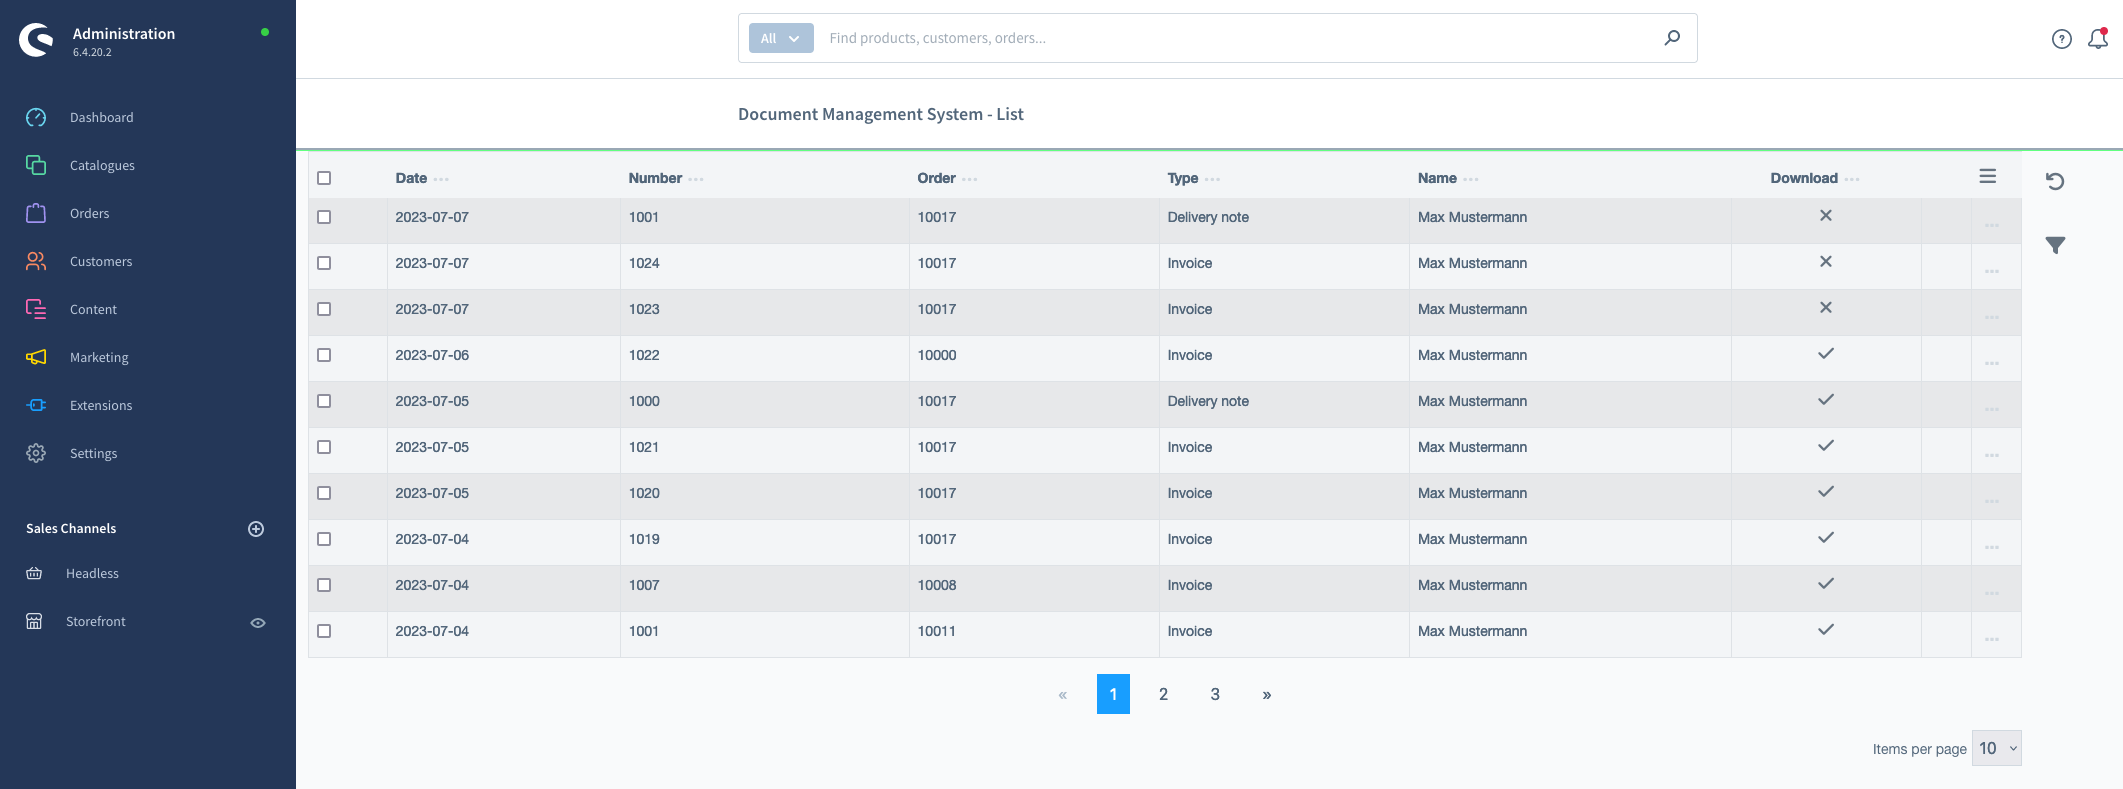Open the help question mark icon
The width and height of the screenshot is (2123, 789).
pos(2062,39)
